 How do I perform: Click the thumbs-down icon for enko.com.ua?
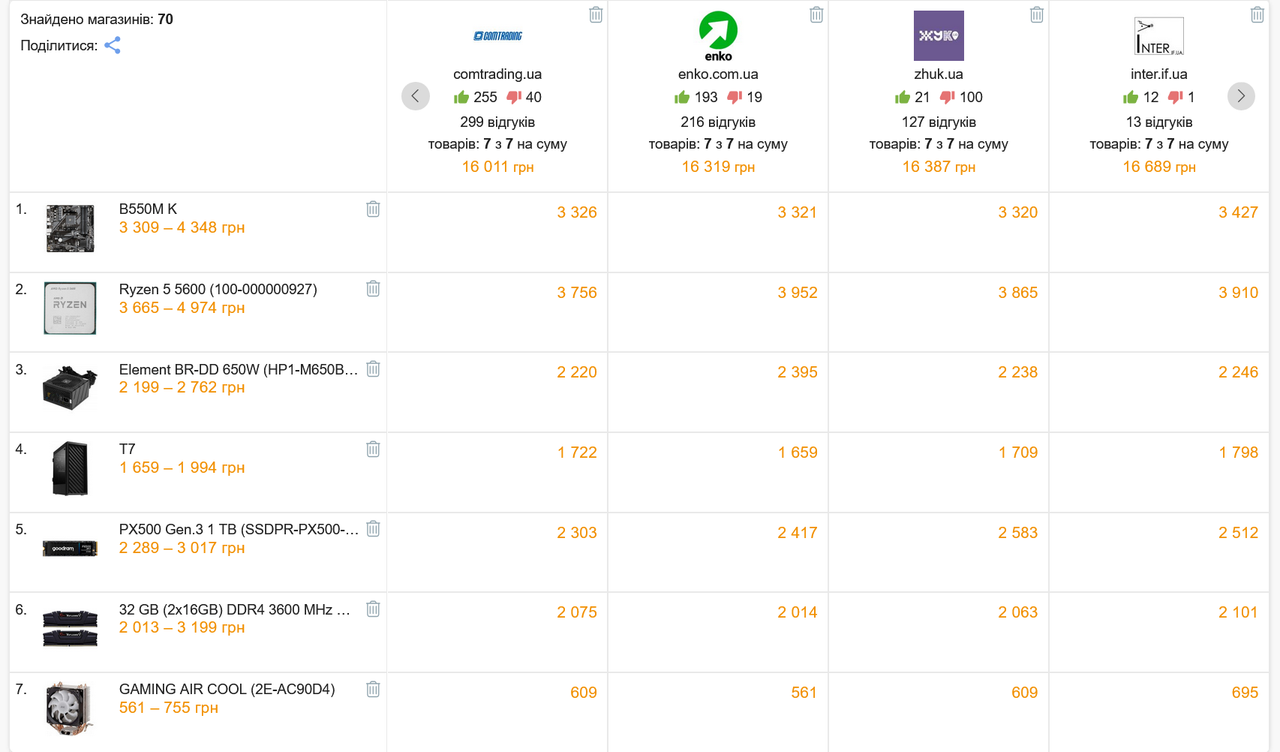coord(734,97)
